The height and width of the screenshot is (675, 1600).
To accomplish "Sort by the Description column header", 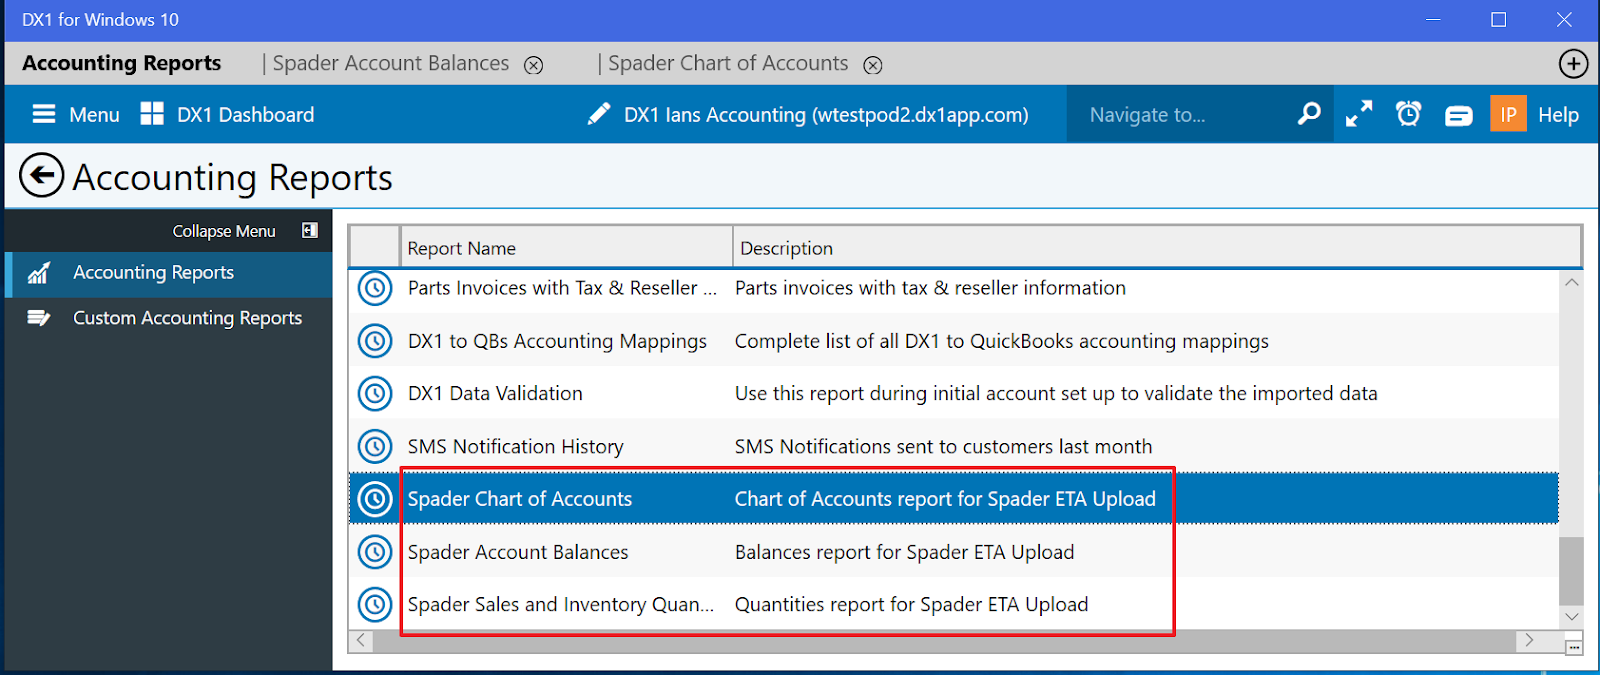I will coord(1157,248).
